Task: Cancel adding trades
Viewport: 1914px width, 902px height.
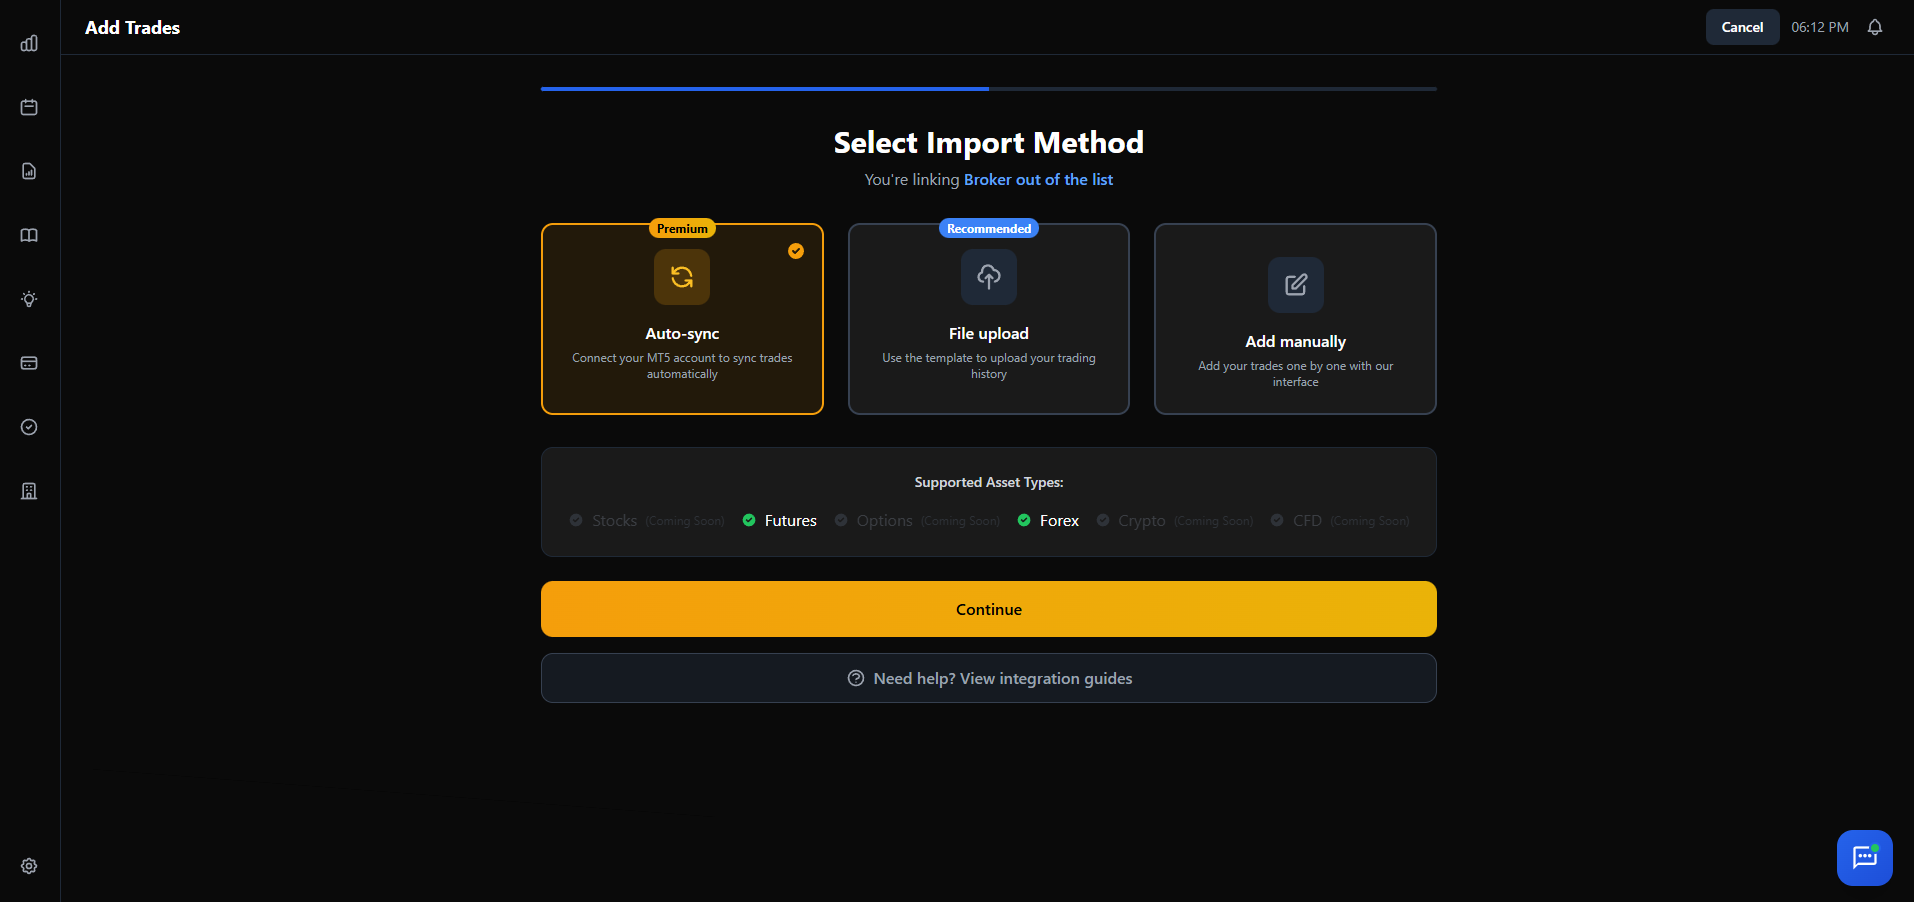Action: coord(1741,27)
